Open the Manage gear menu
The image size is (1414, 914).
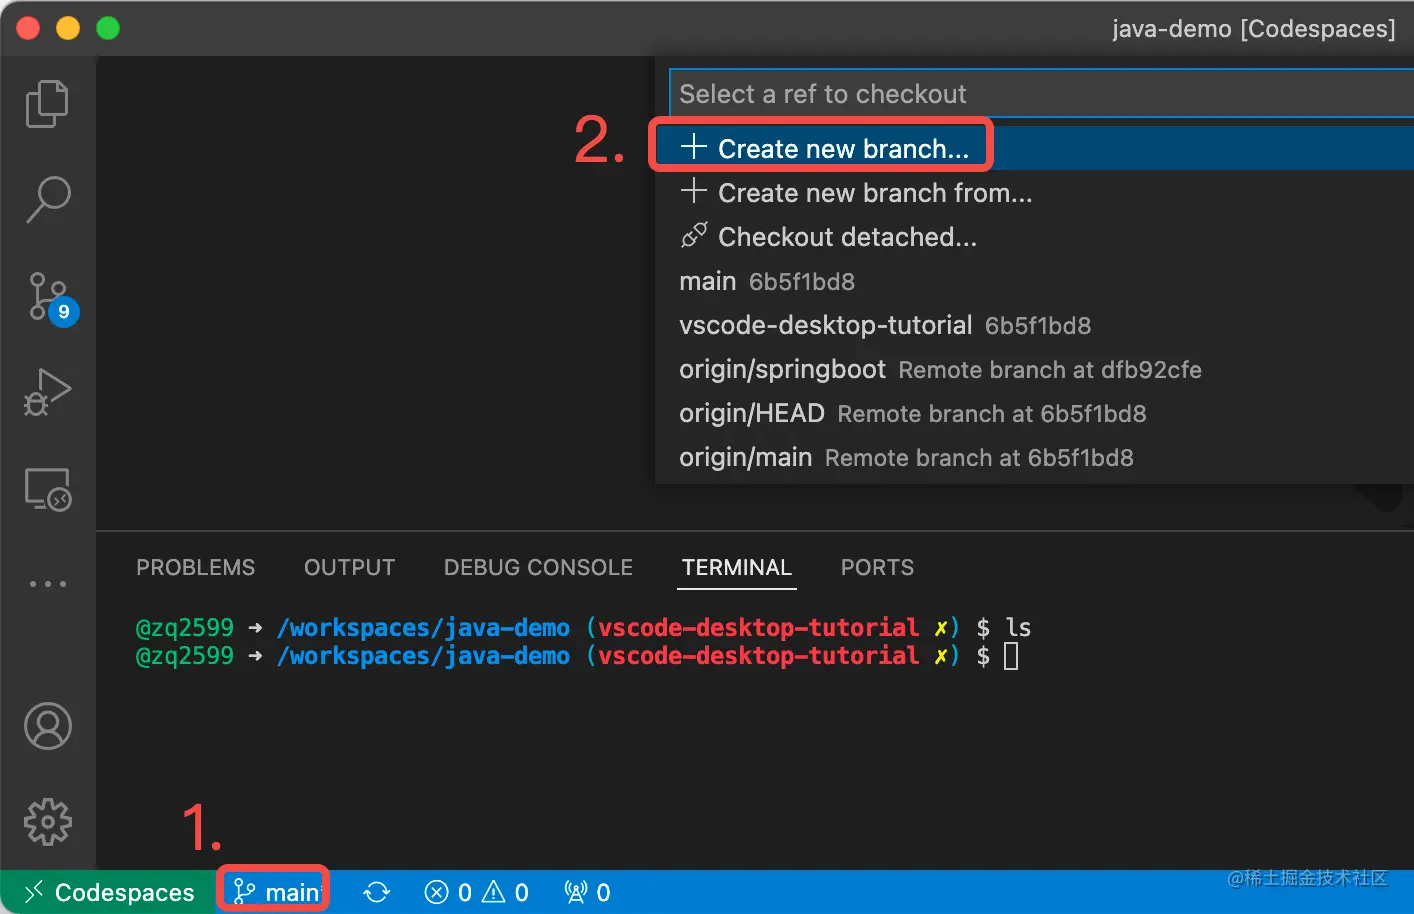pos(47,822)
